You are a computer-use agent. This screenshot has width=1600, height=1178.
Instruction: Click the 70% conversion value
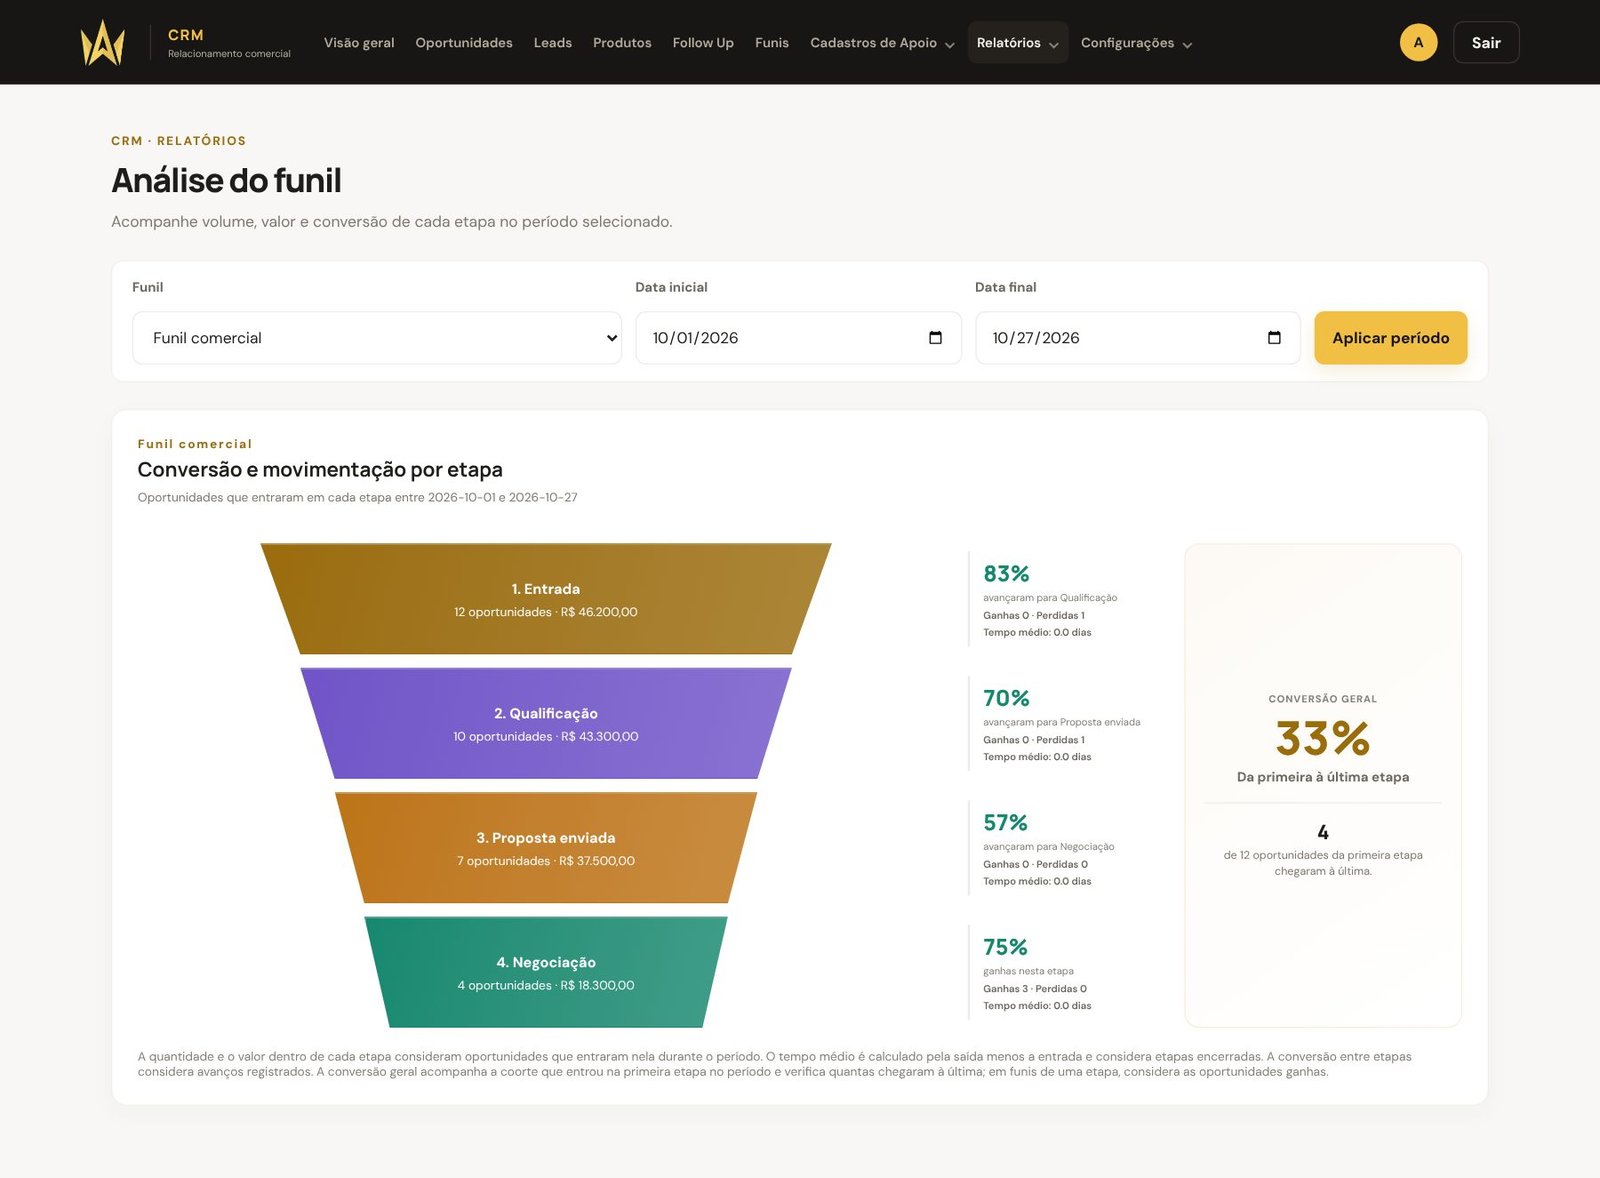pyautogui.click(x=1006, y=698)
